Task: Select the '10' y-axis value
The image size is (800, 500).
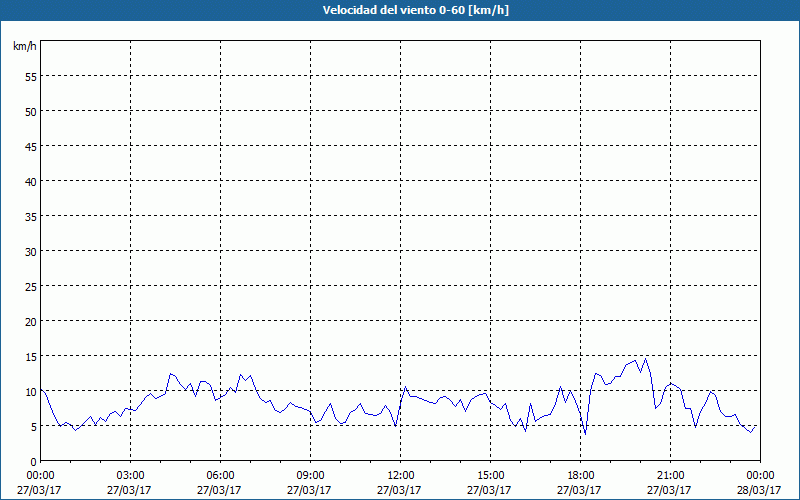Action: (x=31, y=391)
